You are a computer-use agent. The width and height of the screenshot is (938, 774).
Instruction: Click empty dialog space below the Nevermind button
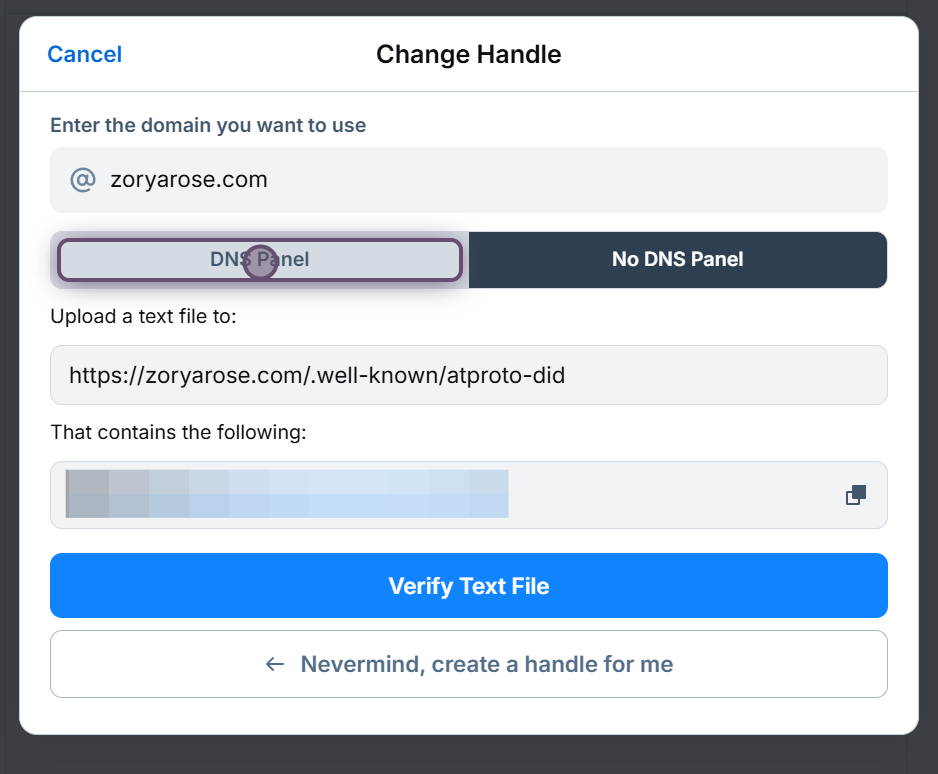coord(468,716)
